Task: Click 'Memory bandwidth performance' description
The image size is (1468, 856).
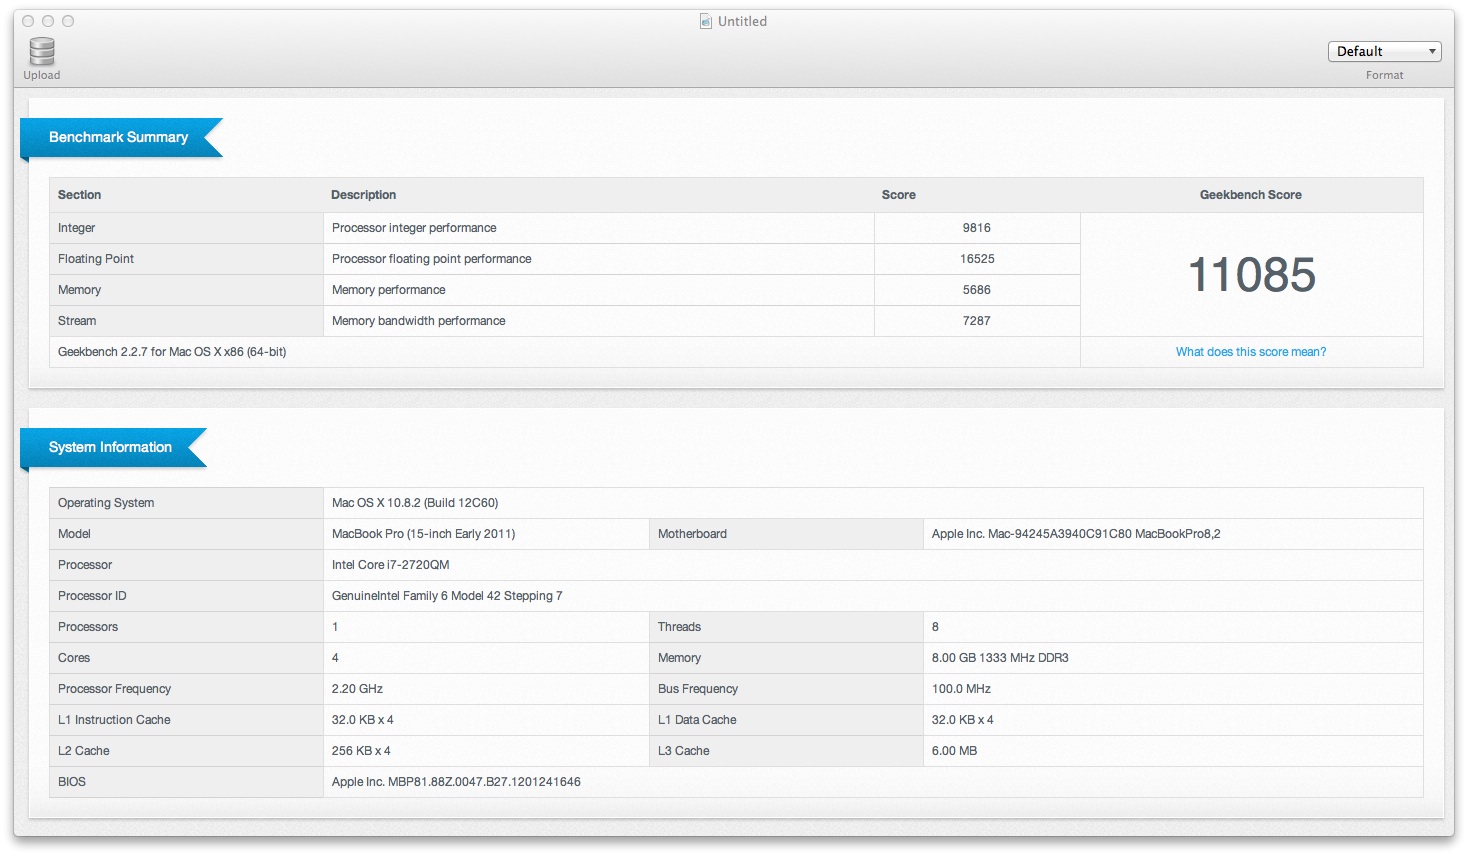Action: (418, 321)
